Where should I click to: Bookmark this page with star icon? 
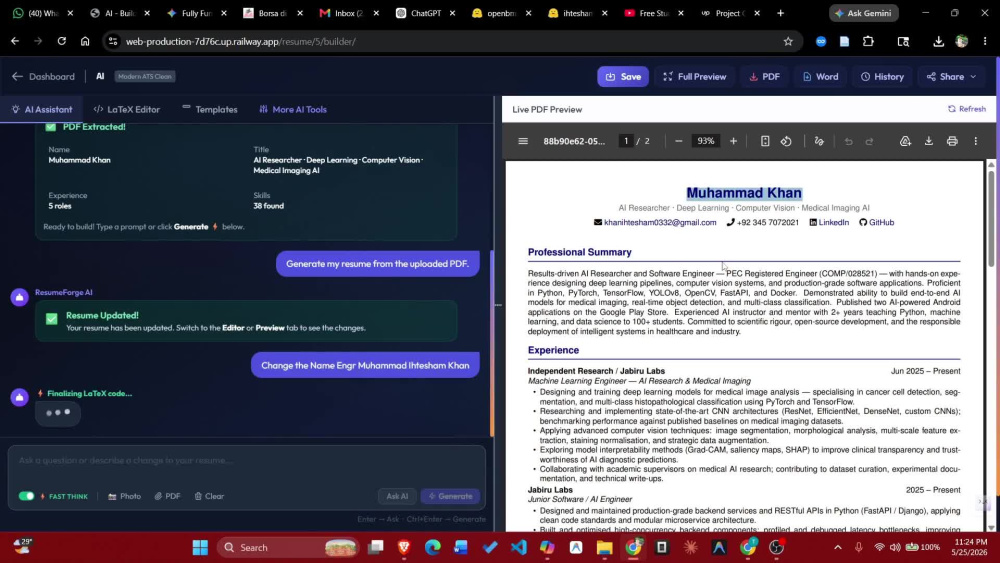788,41
